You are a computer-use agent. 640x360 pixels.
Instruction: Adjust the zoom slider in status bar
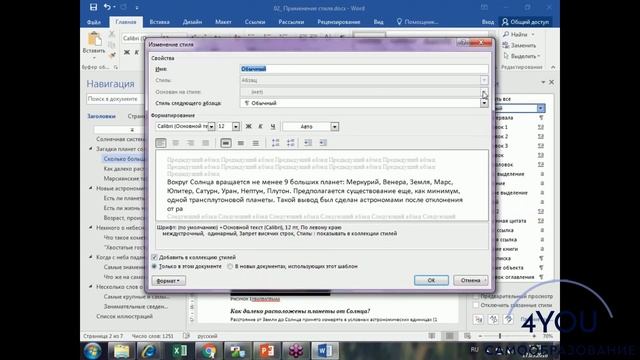click(x=500, y=336)
